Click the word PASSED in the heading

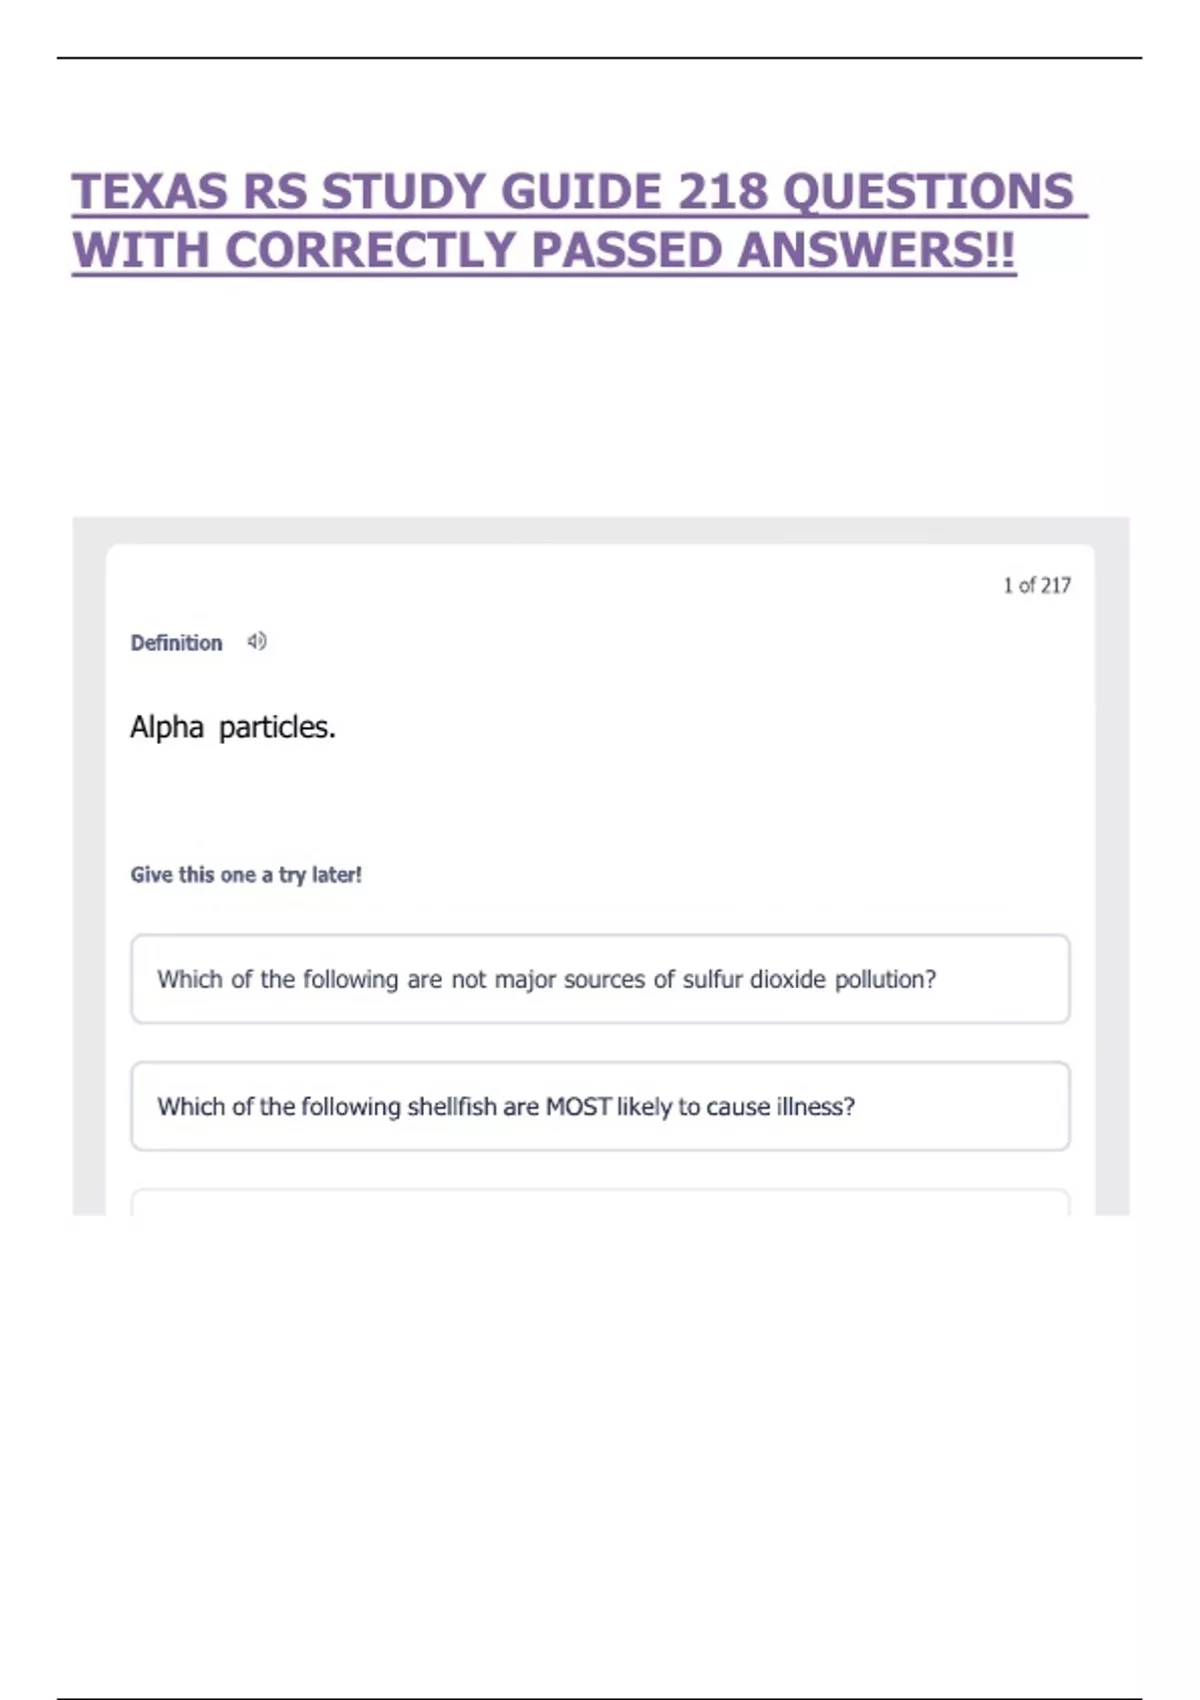pyautogui.click(x=626, y=250)
